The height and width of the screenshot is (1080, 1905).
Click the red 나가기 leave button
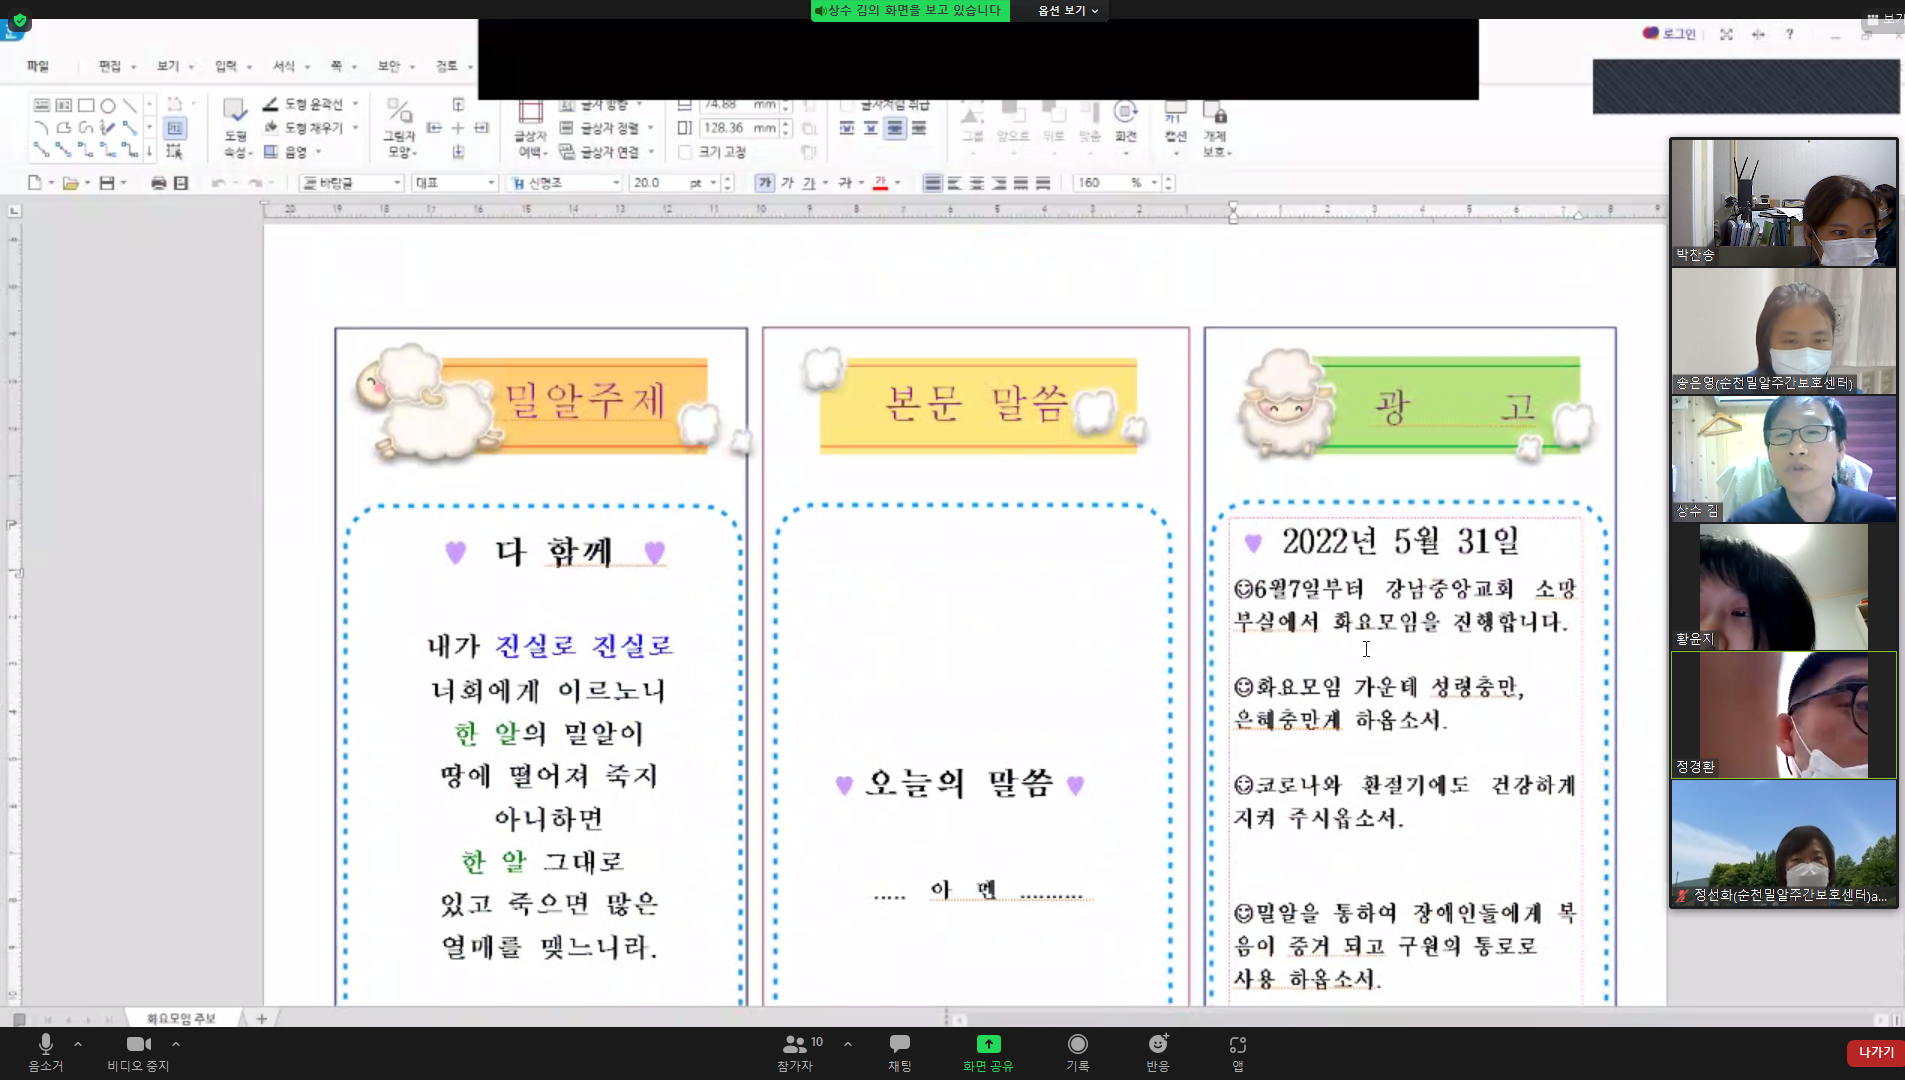pyautogui.click(x=1876, y=1052)
